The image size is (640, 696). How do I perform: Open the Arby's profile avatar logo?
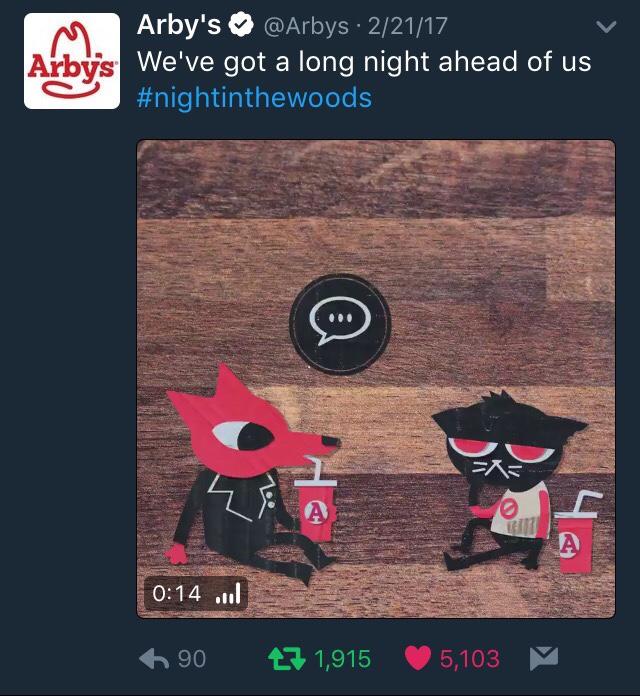click(72, 61)
